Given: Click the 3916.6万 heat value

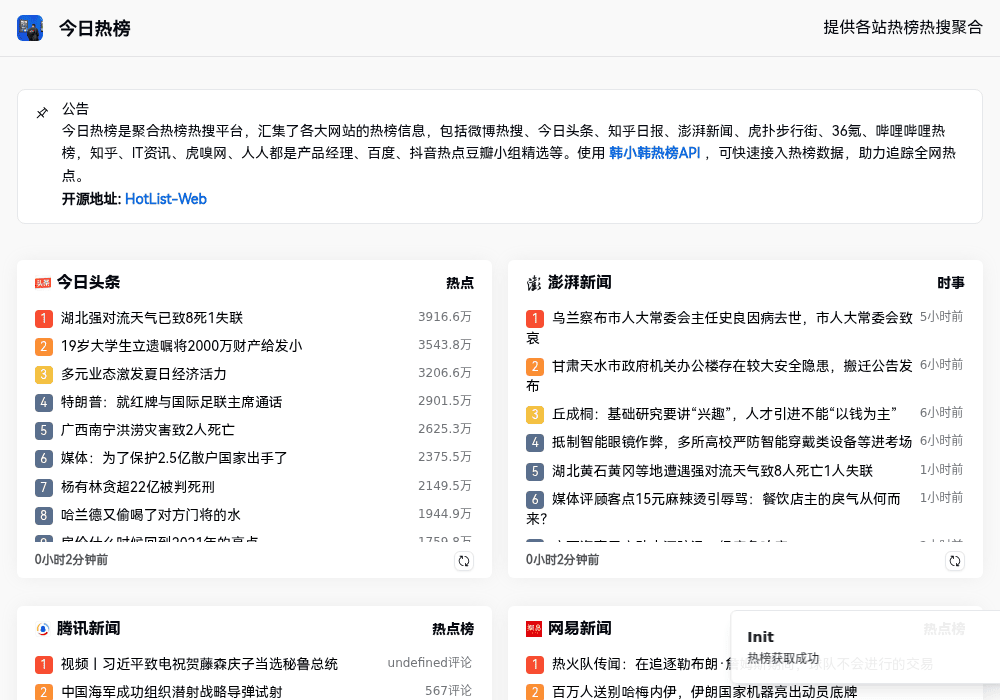Looking at the screenshot, I should pyautogui.click(x=445, y=317).
